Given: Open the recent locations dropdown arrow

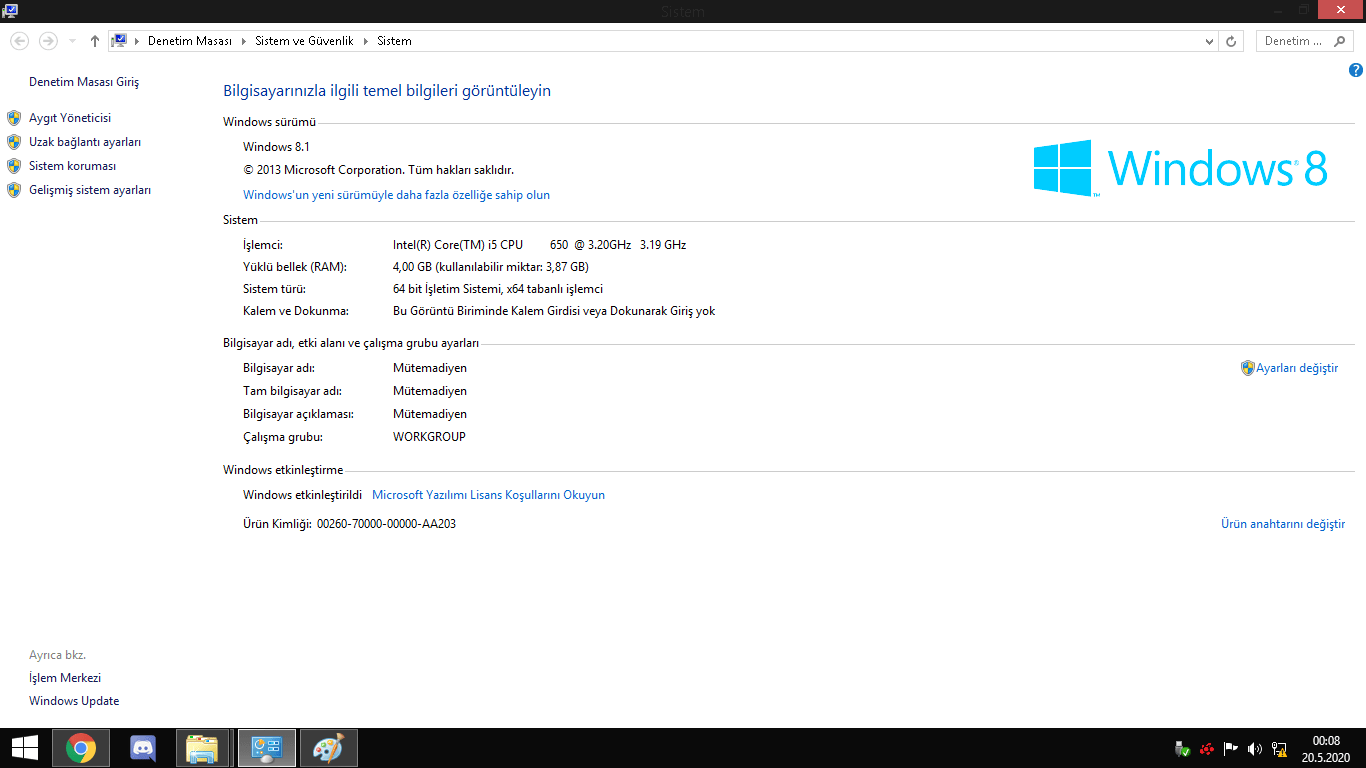Looking at the screenshot, I should 72,41.
